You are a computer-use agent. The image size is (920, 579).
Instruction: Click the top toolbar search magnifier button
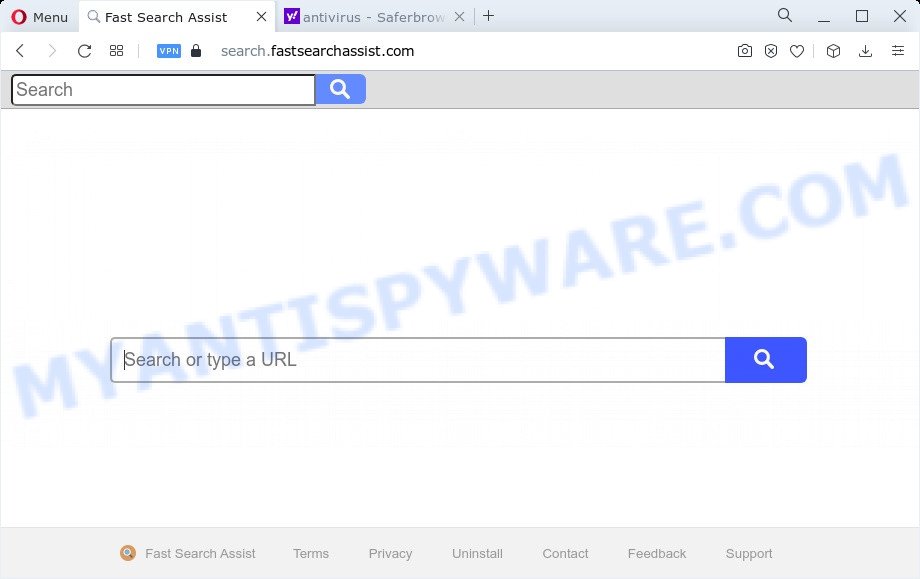340,89
